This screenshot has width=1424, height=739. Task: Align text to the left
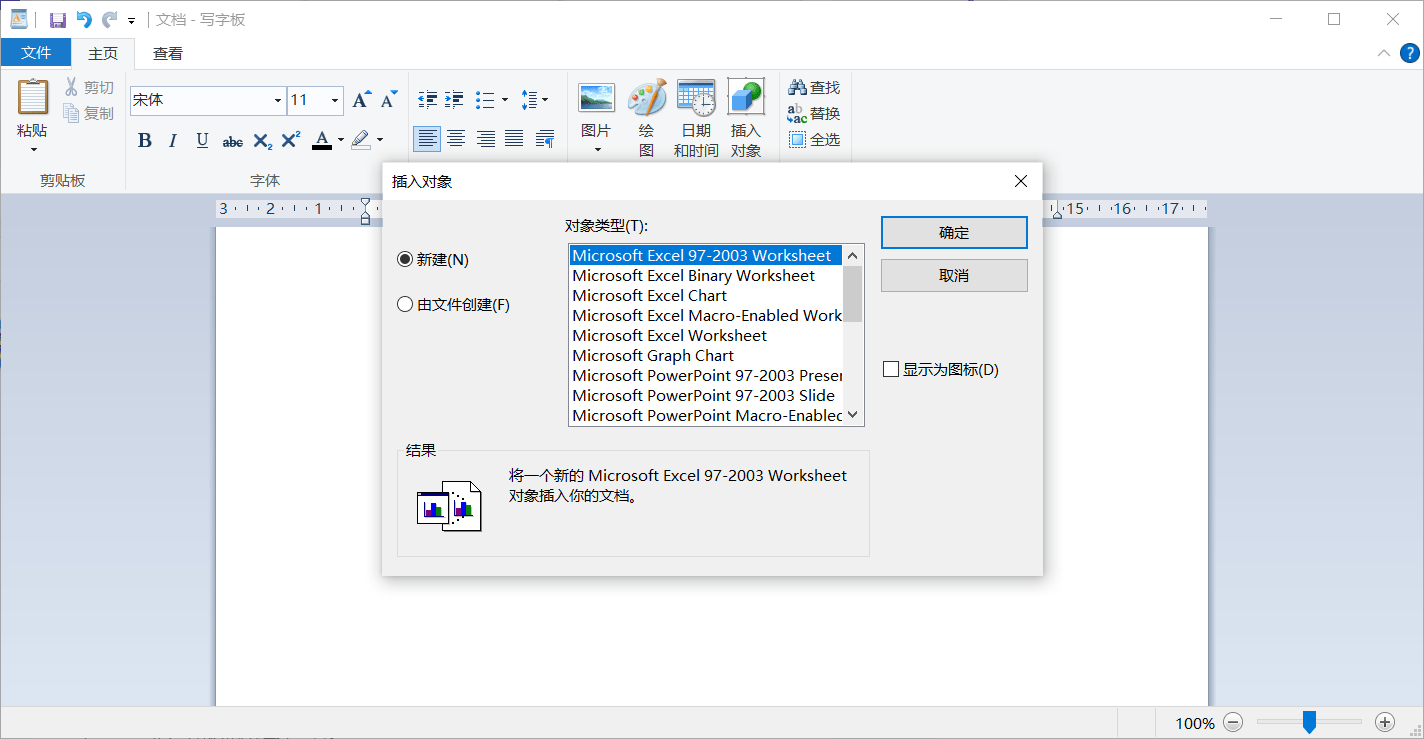tap(427, 139)
